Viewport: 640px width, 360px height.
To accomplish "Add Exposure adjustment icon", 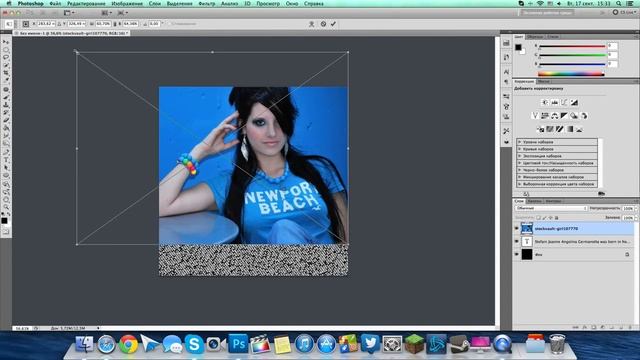I will coord(574,102).
